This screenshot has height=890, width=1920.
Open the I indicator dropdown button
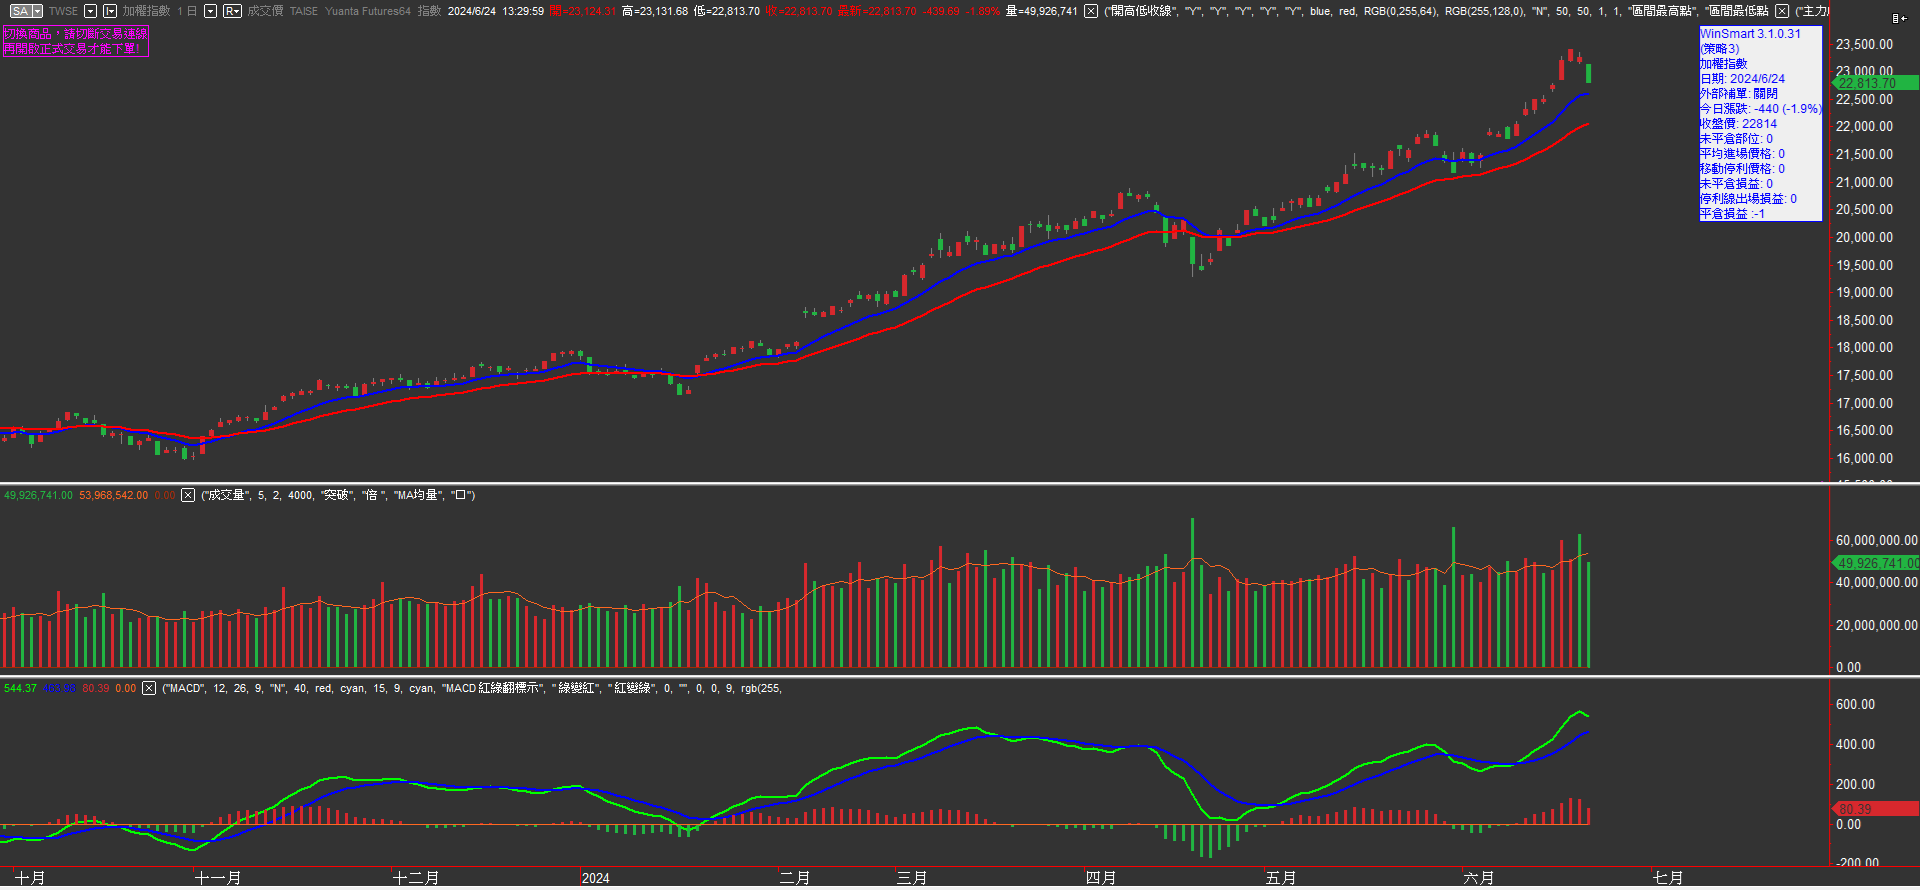click(110, 11)
